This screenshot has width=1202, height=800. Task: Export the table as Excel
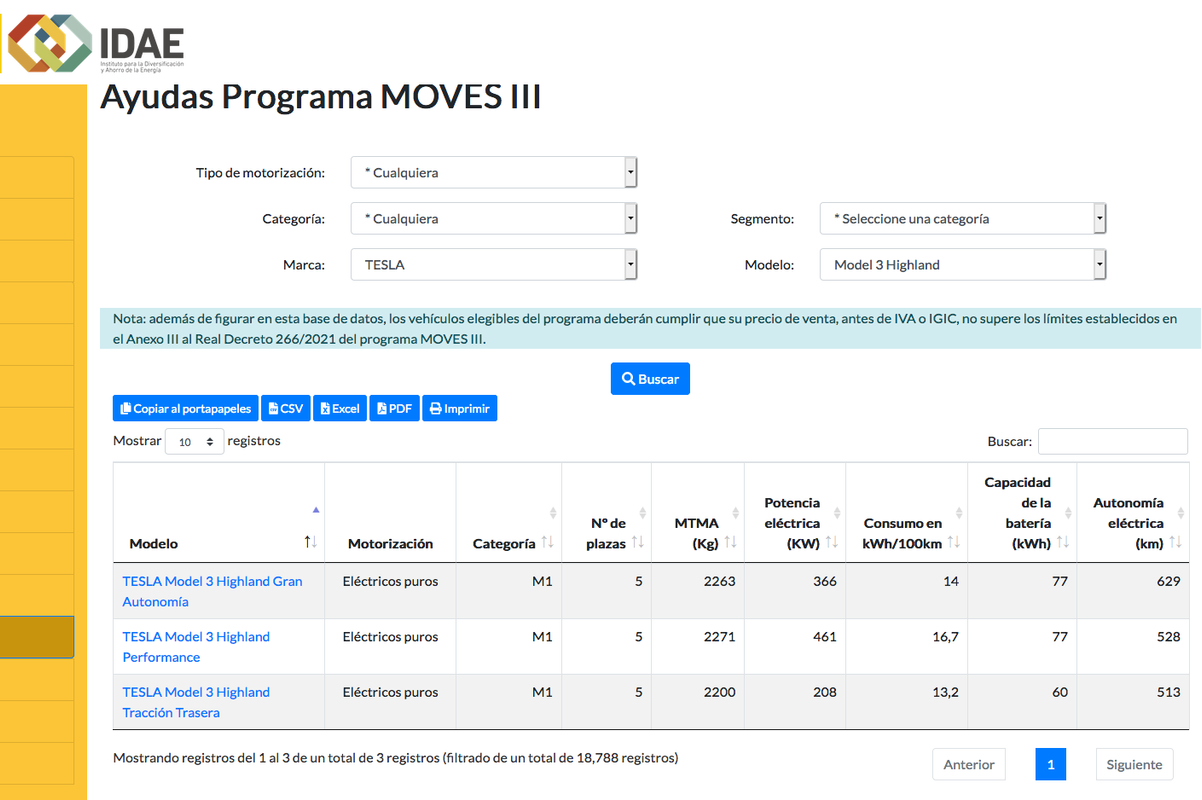tap(340, 408)
